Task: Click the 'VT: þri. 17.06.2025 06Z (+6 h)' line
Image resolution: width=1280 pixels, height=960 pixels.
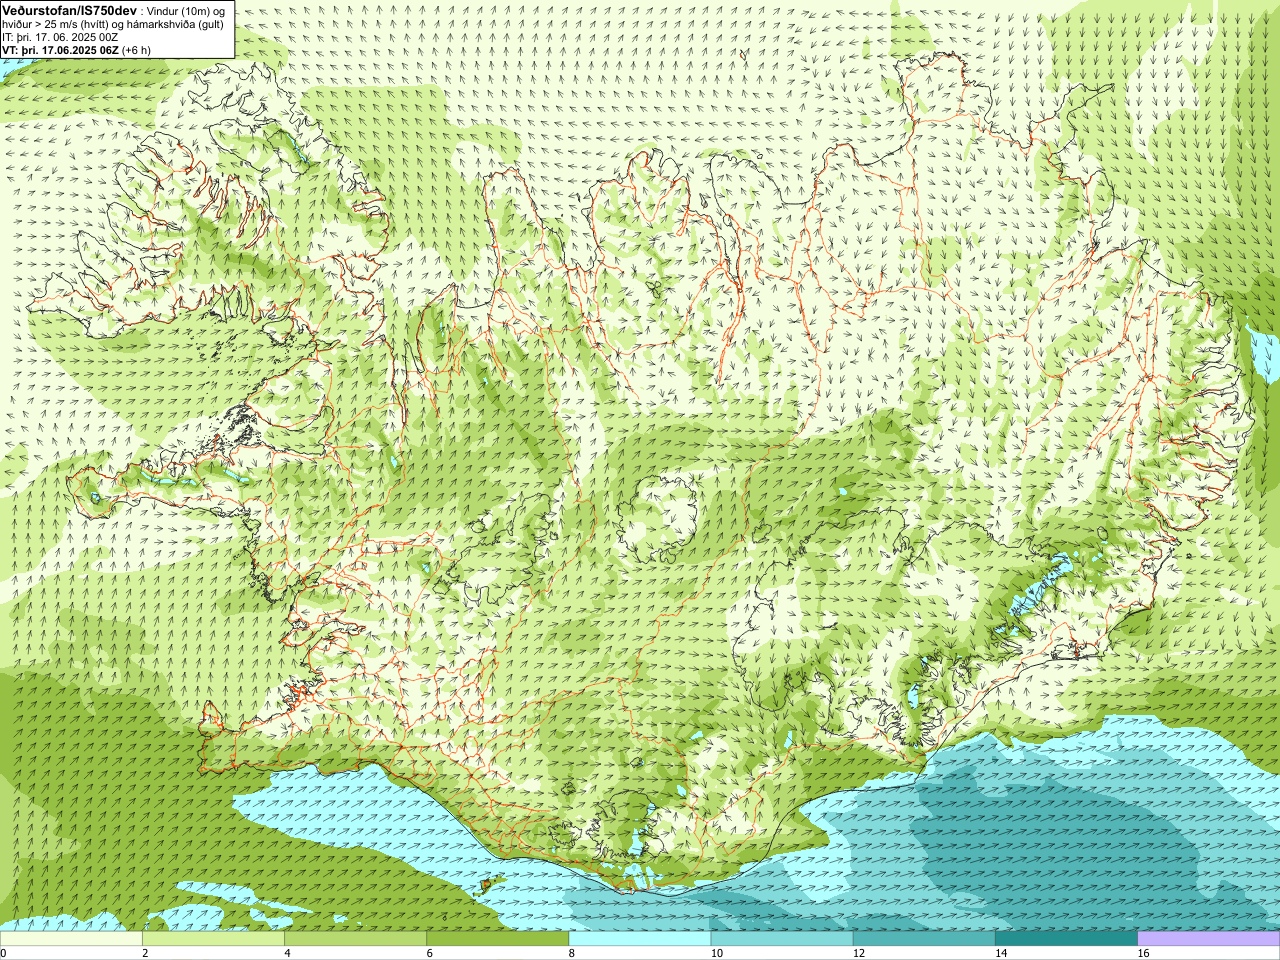Action: (x=76, y=50)
